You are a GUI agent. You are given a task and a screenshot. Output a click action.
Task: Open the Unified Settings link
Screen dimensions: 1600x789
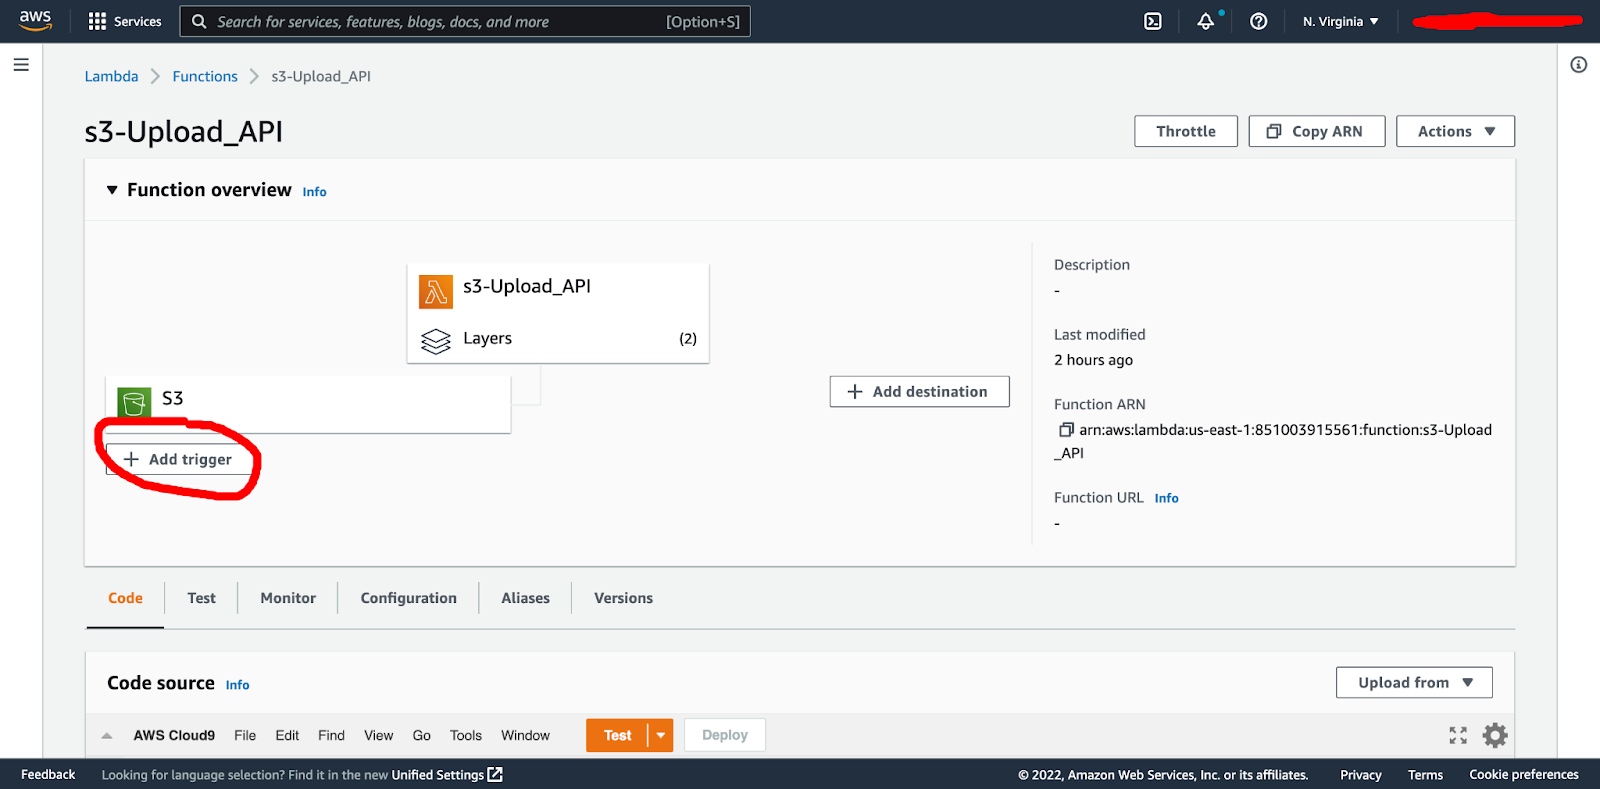tap(447, 775)
